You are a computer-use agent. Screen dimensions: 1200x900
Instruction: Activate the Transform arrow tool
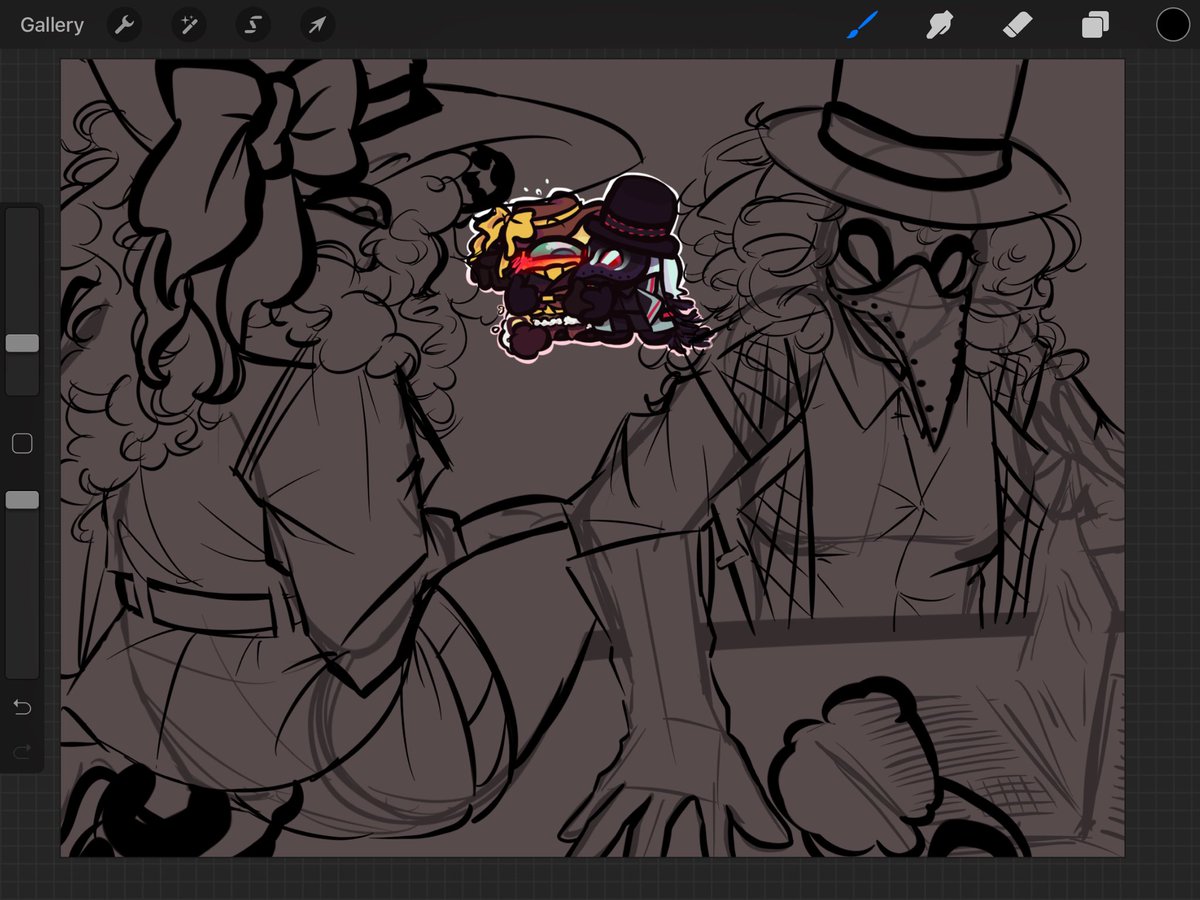[317, 25]
